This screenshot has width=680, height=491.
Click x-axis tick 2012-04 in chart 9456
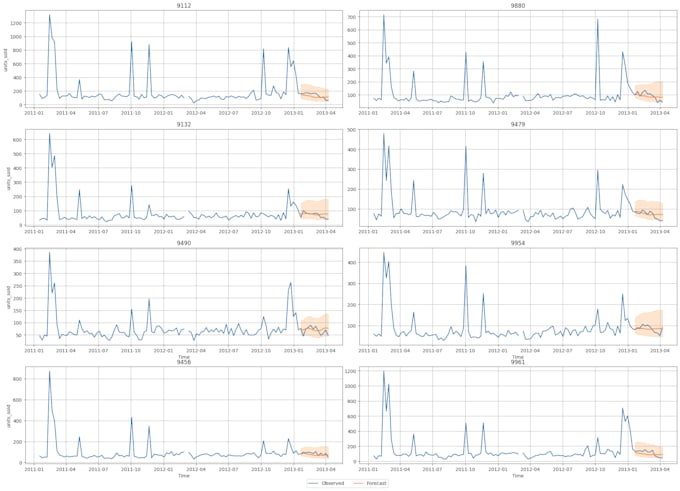[196, 469]
